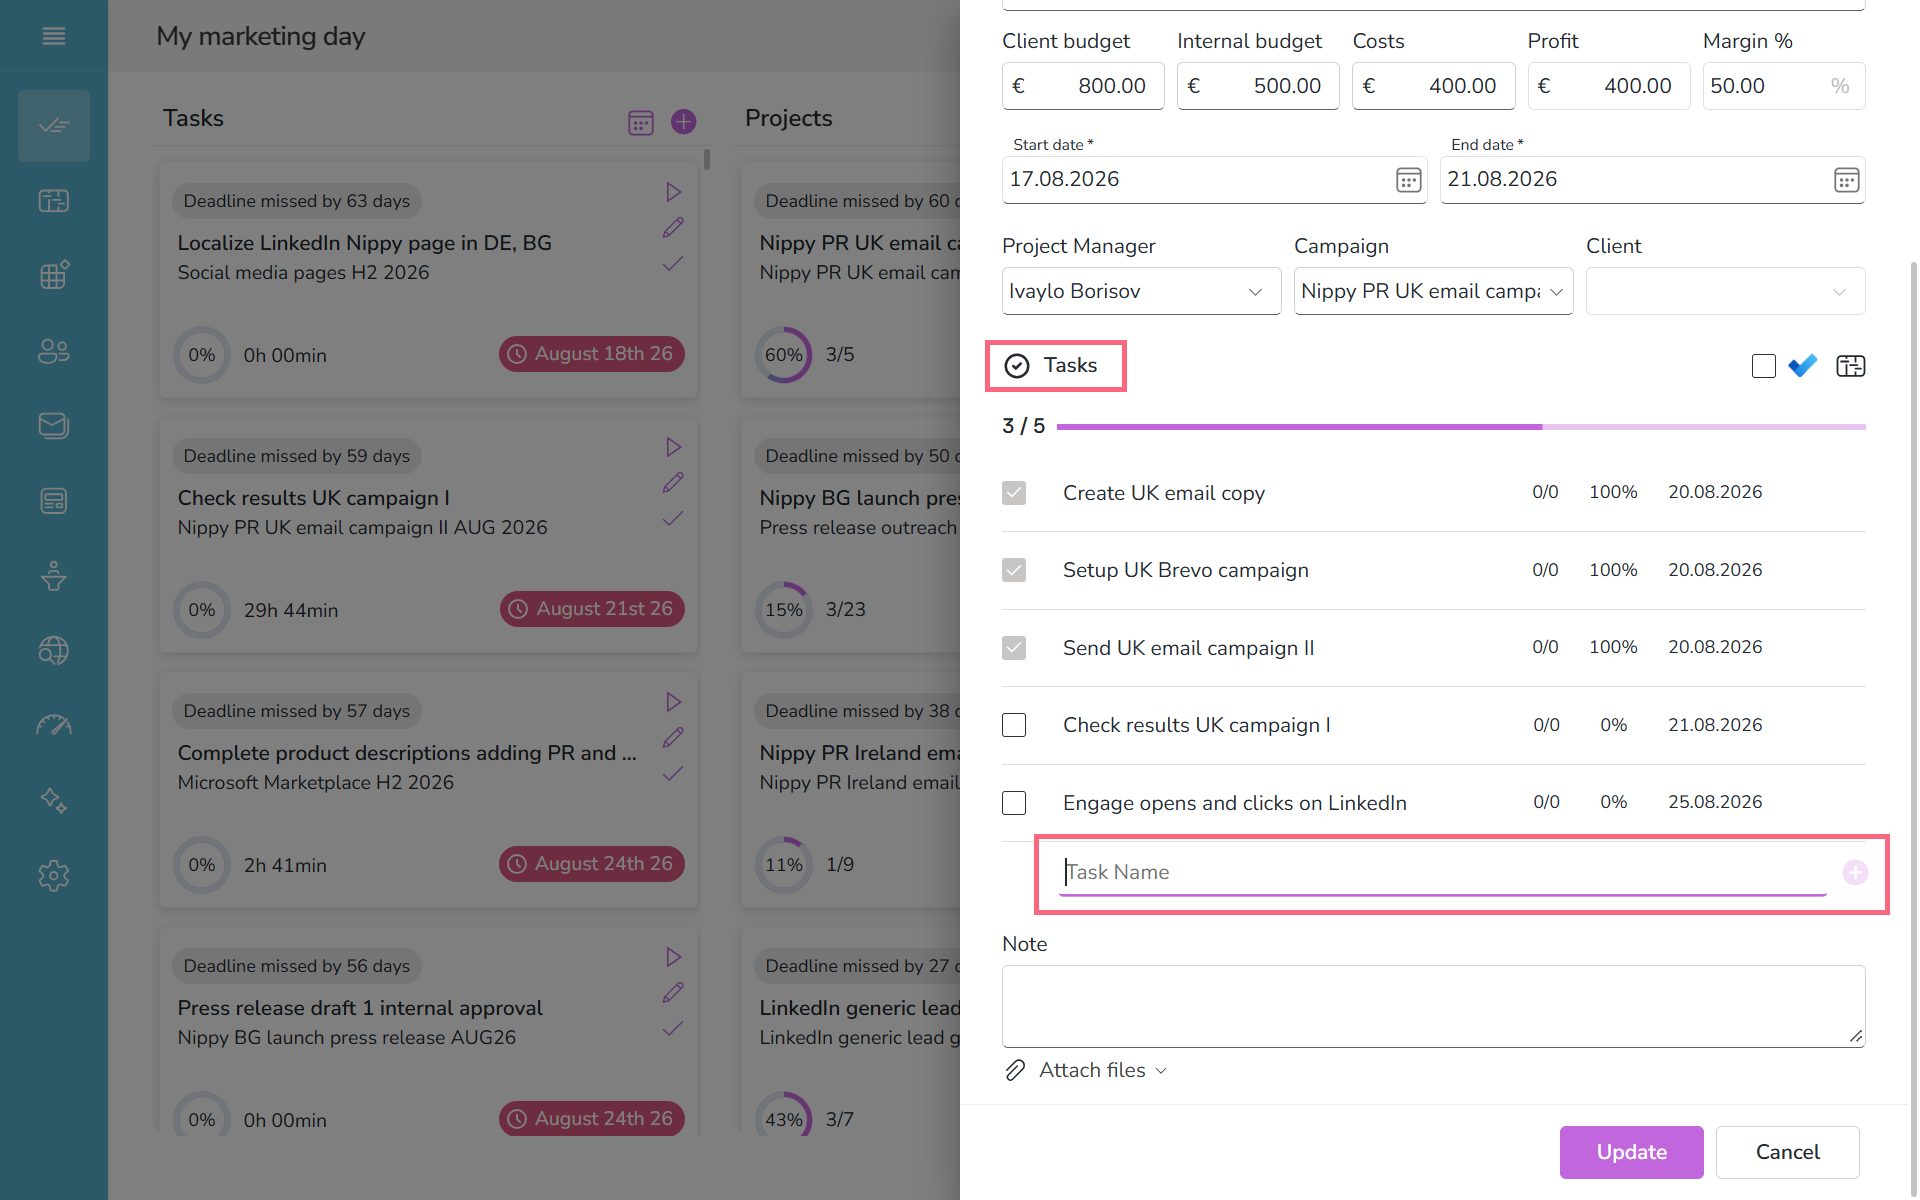Uncheck Send UK email campaign II task
This screenshot has height=1200, width=1920.
pyautogui.click(x=1014, y=648)
